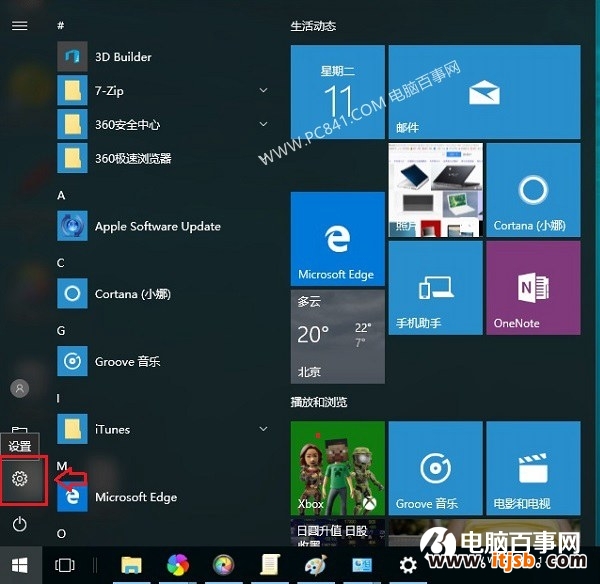The height and width of the screenshot is (584, 600).
Task: Click the Windows Start button on taskbar
Action: pyautogui.click(x=19, y=565)
